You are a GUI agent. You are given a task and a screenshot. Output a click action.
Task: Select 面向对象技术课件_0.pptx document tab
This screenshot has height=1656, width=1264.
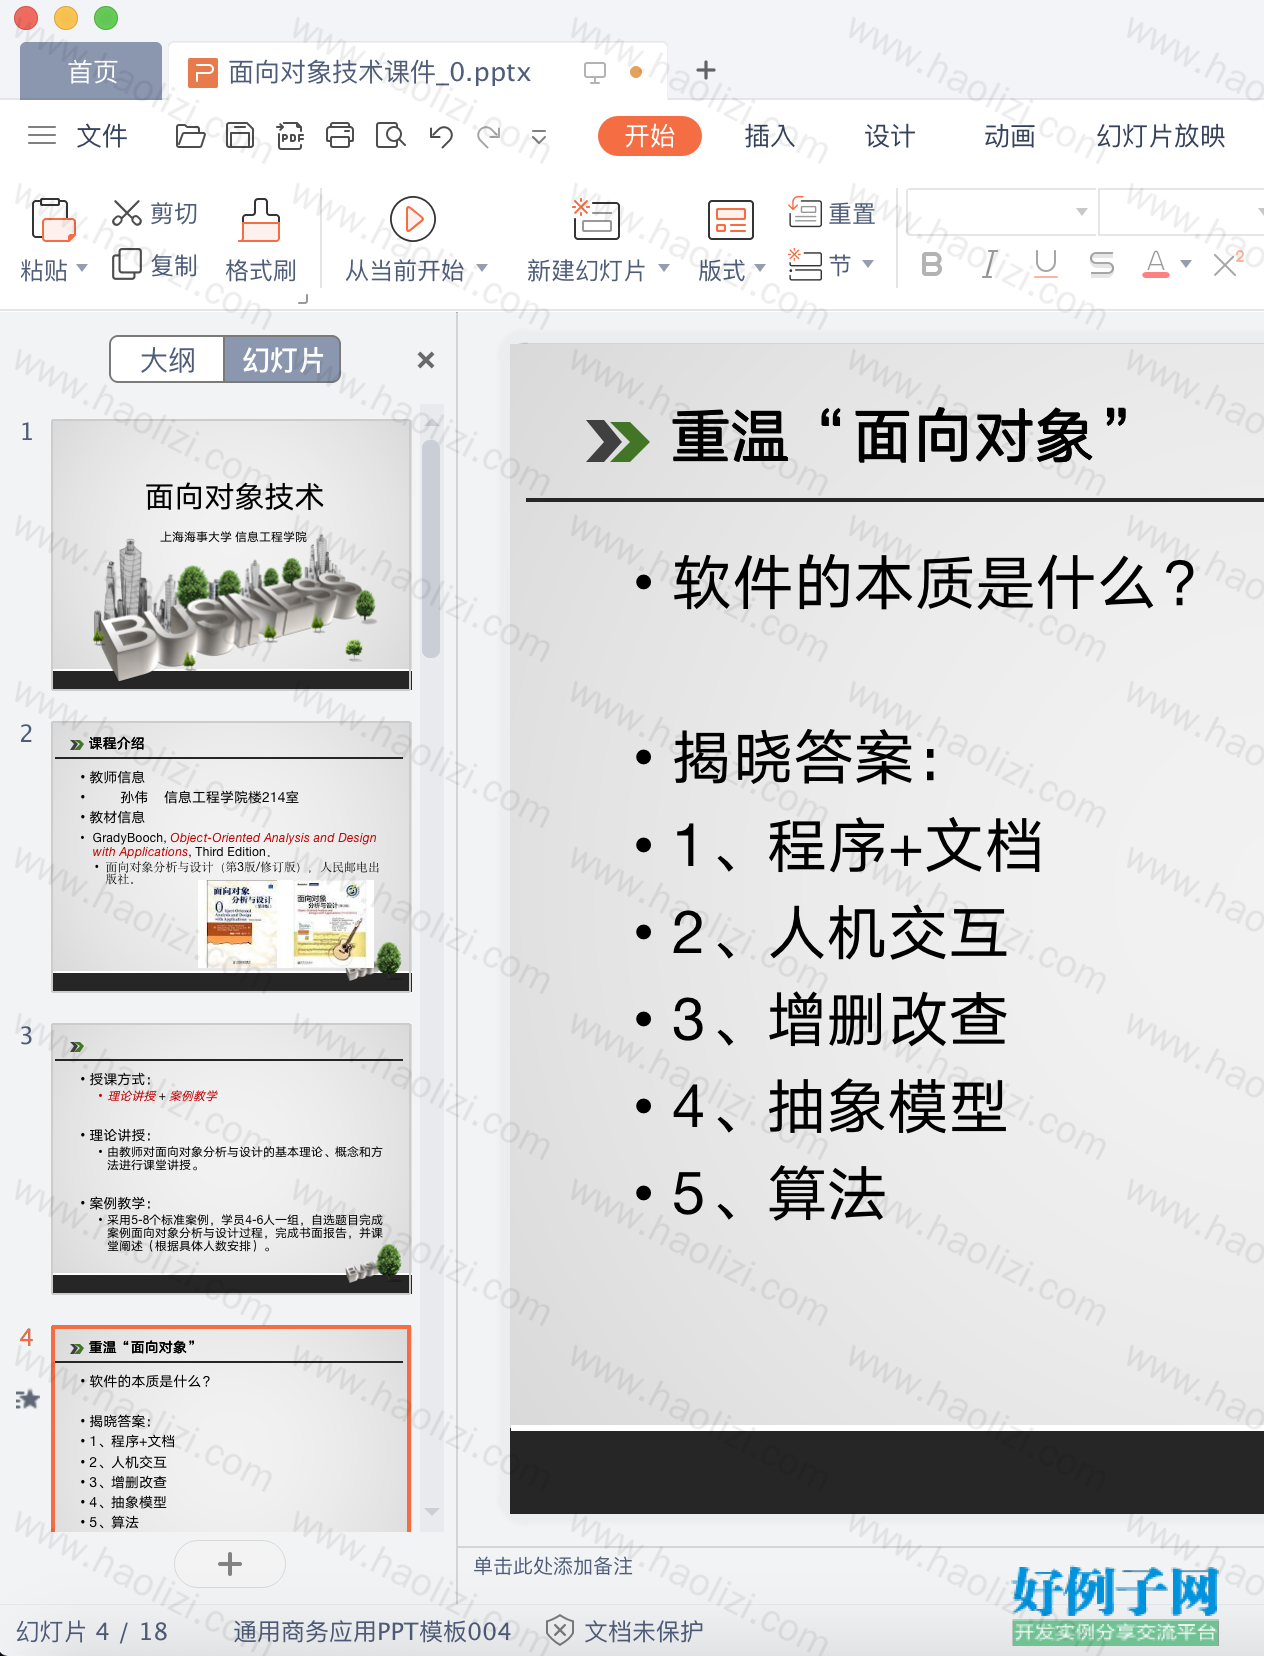380,72
